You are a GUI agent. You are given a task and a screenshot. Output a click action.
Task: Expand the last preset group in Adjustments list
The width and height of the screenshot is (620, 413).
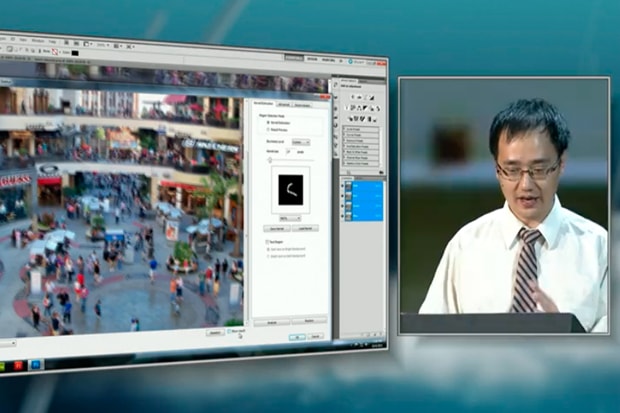(344, 163)
